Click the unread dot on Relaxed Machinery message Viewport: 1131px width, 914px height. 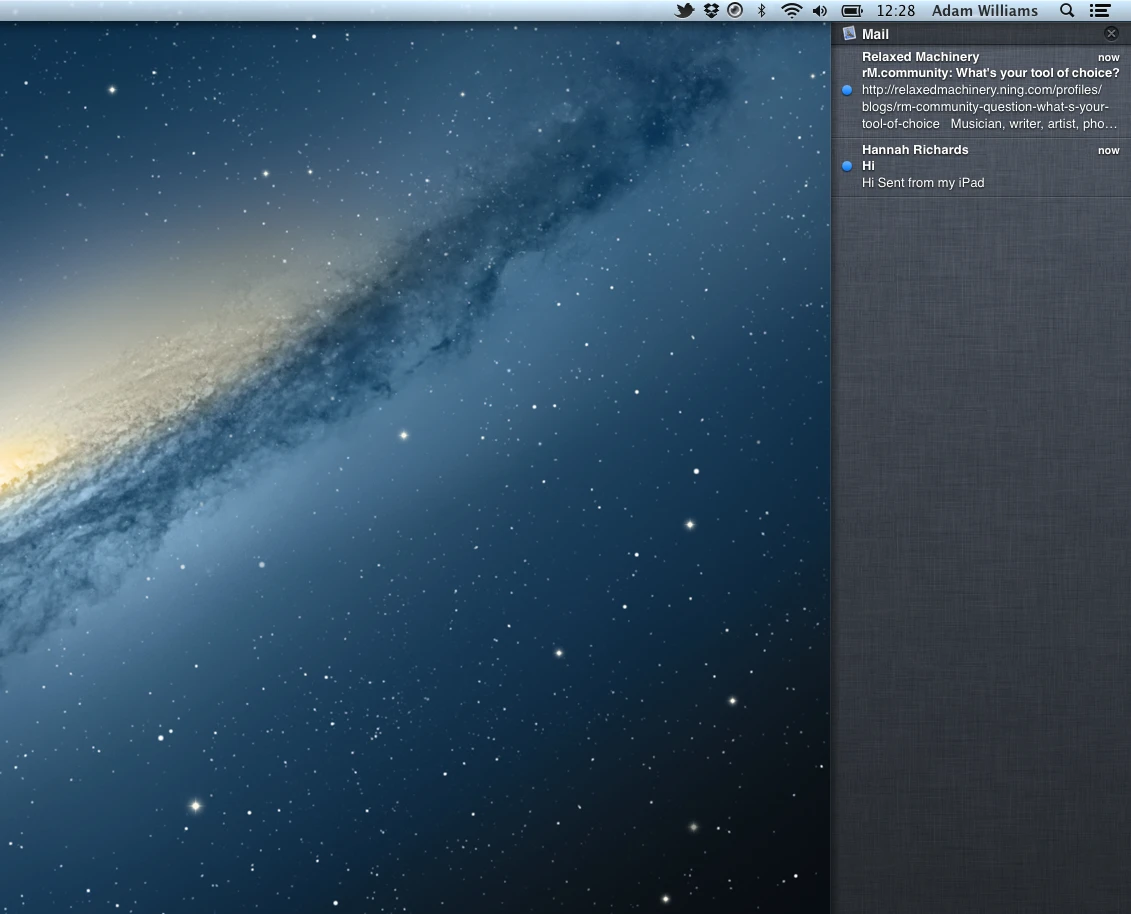[x=848, y=90]
